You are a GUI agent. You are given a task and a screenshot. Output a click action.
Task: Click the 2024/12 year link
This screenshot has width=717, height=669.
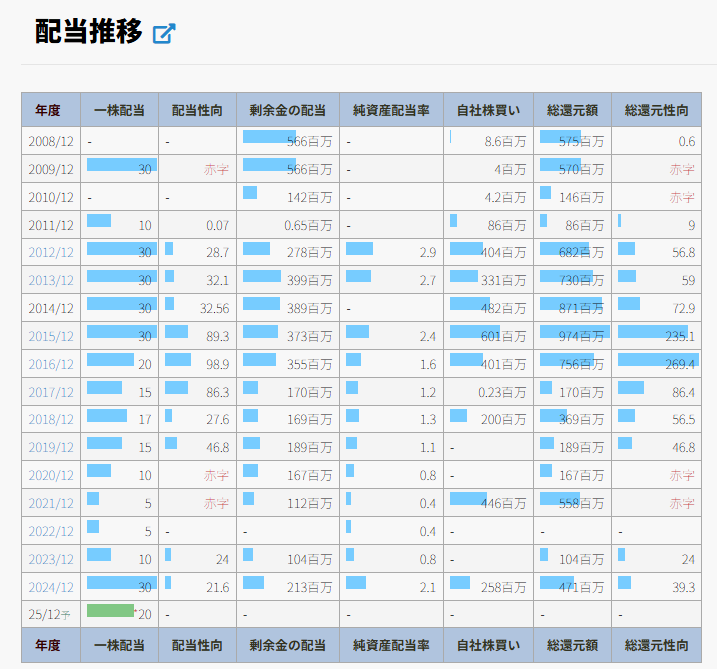click(51, 587)
